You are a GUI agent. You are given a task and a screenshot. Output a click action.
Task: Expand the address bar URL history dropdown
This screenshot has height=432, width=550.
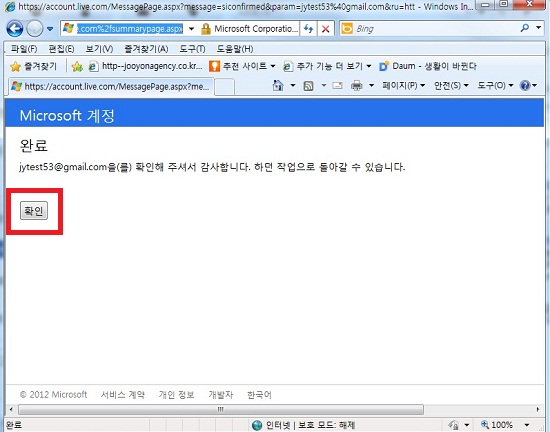(191, 29)
